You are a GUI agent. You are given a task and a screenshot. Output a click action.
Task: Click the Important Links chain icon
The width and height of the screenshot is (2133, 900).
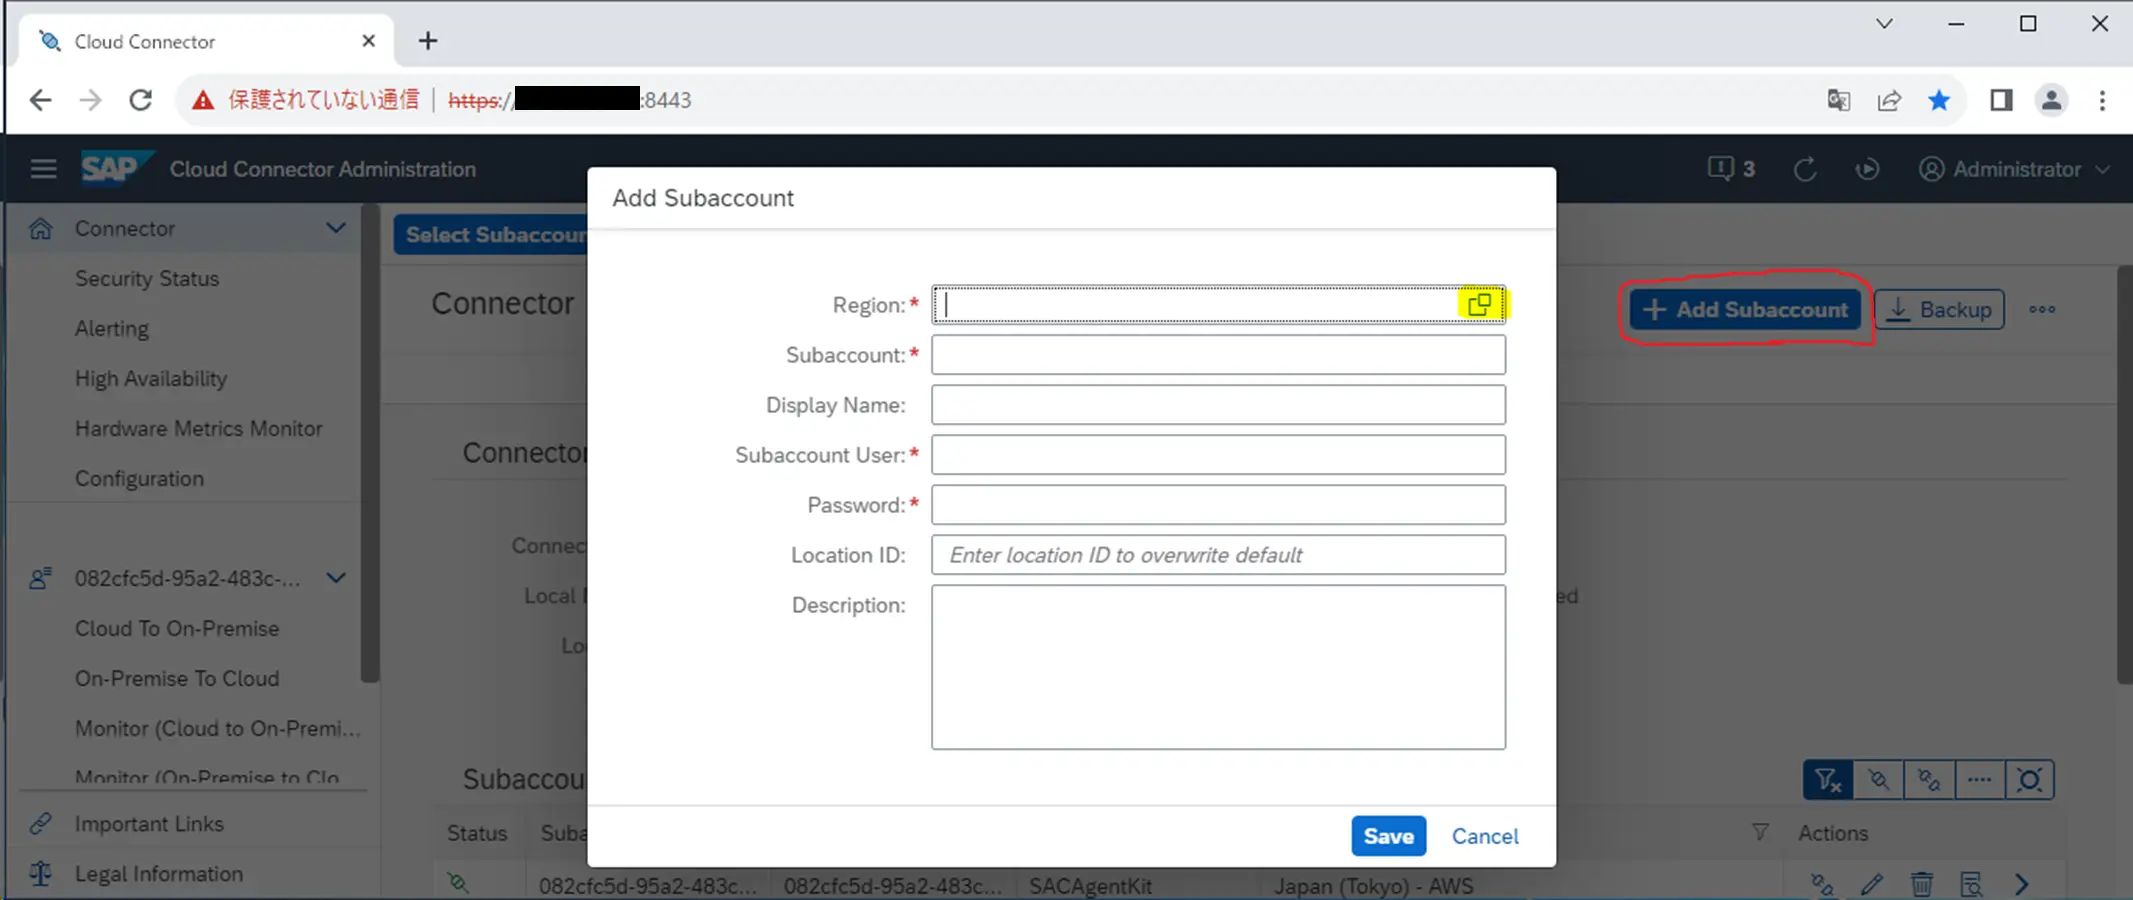(x=41, y=824)
